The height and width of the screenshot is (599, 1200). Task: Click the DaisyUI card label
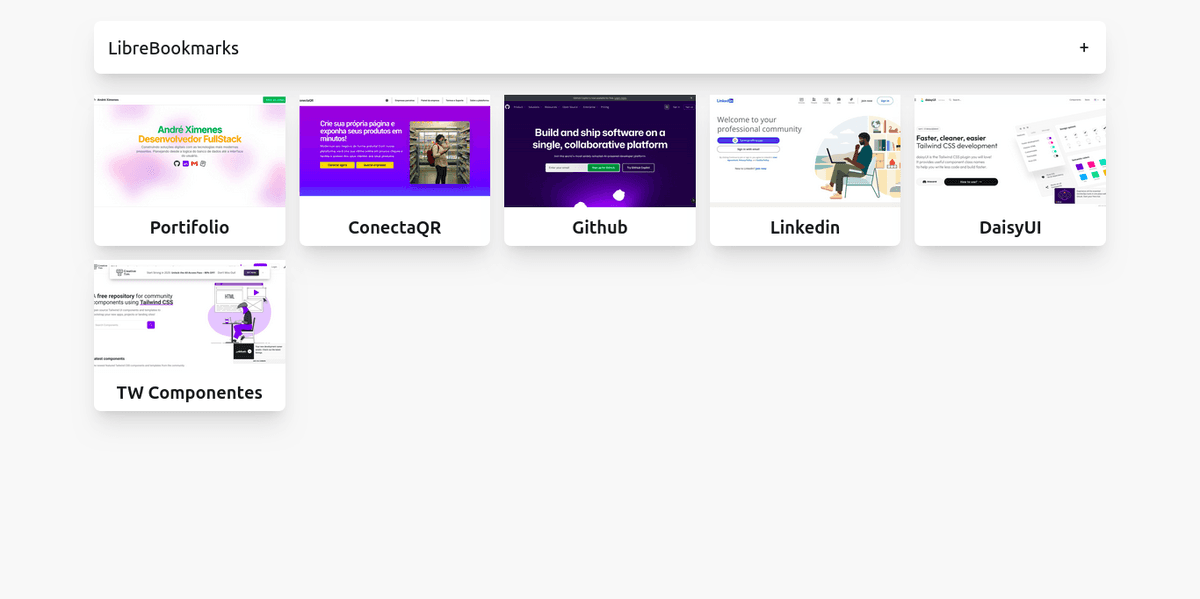[x=1010, y=228]
